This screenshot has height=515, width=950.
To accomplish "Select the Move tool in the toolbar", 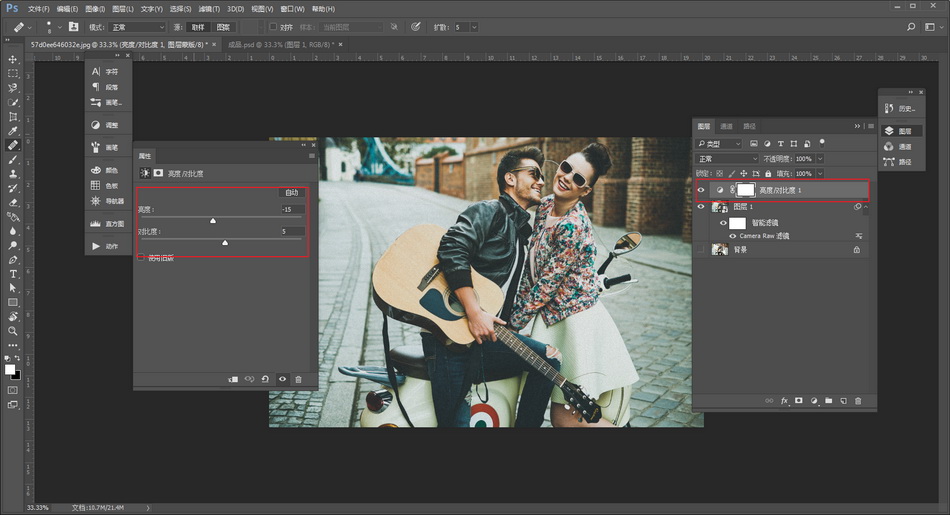I will click(x=13, y=60).
